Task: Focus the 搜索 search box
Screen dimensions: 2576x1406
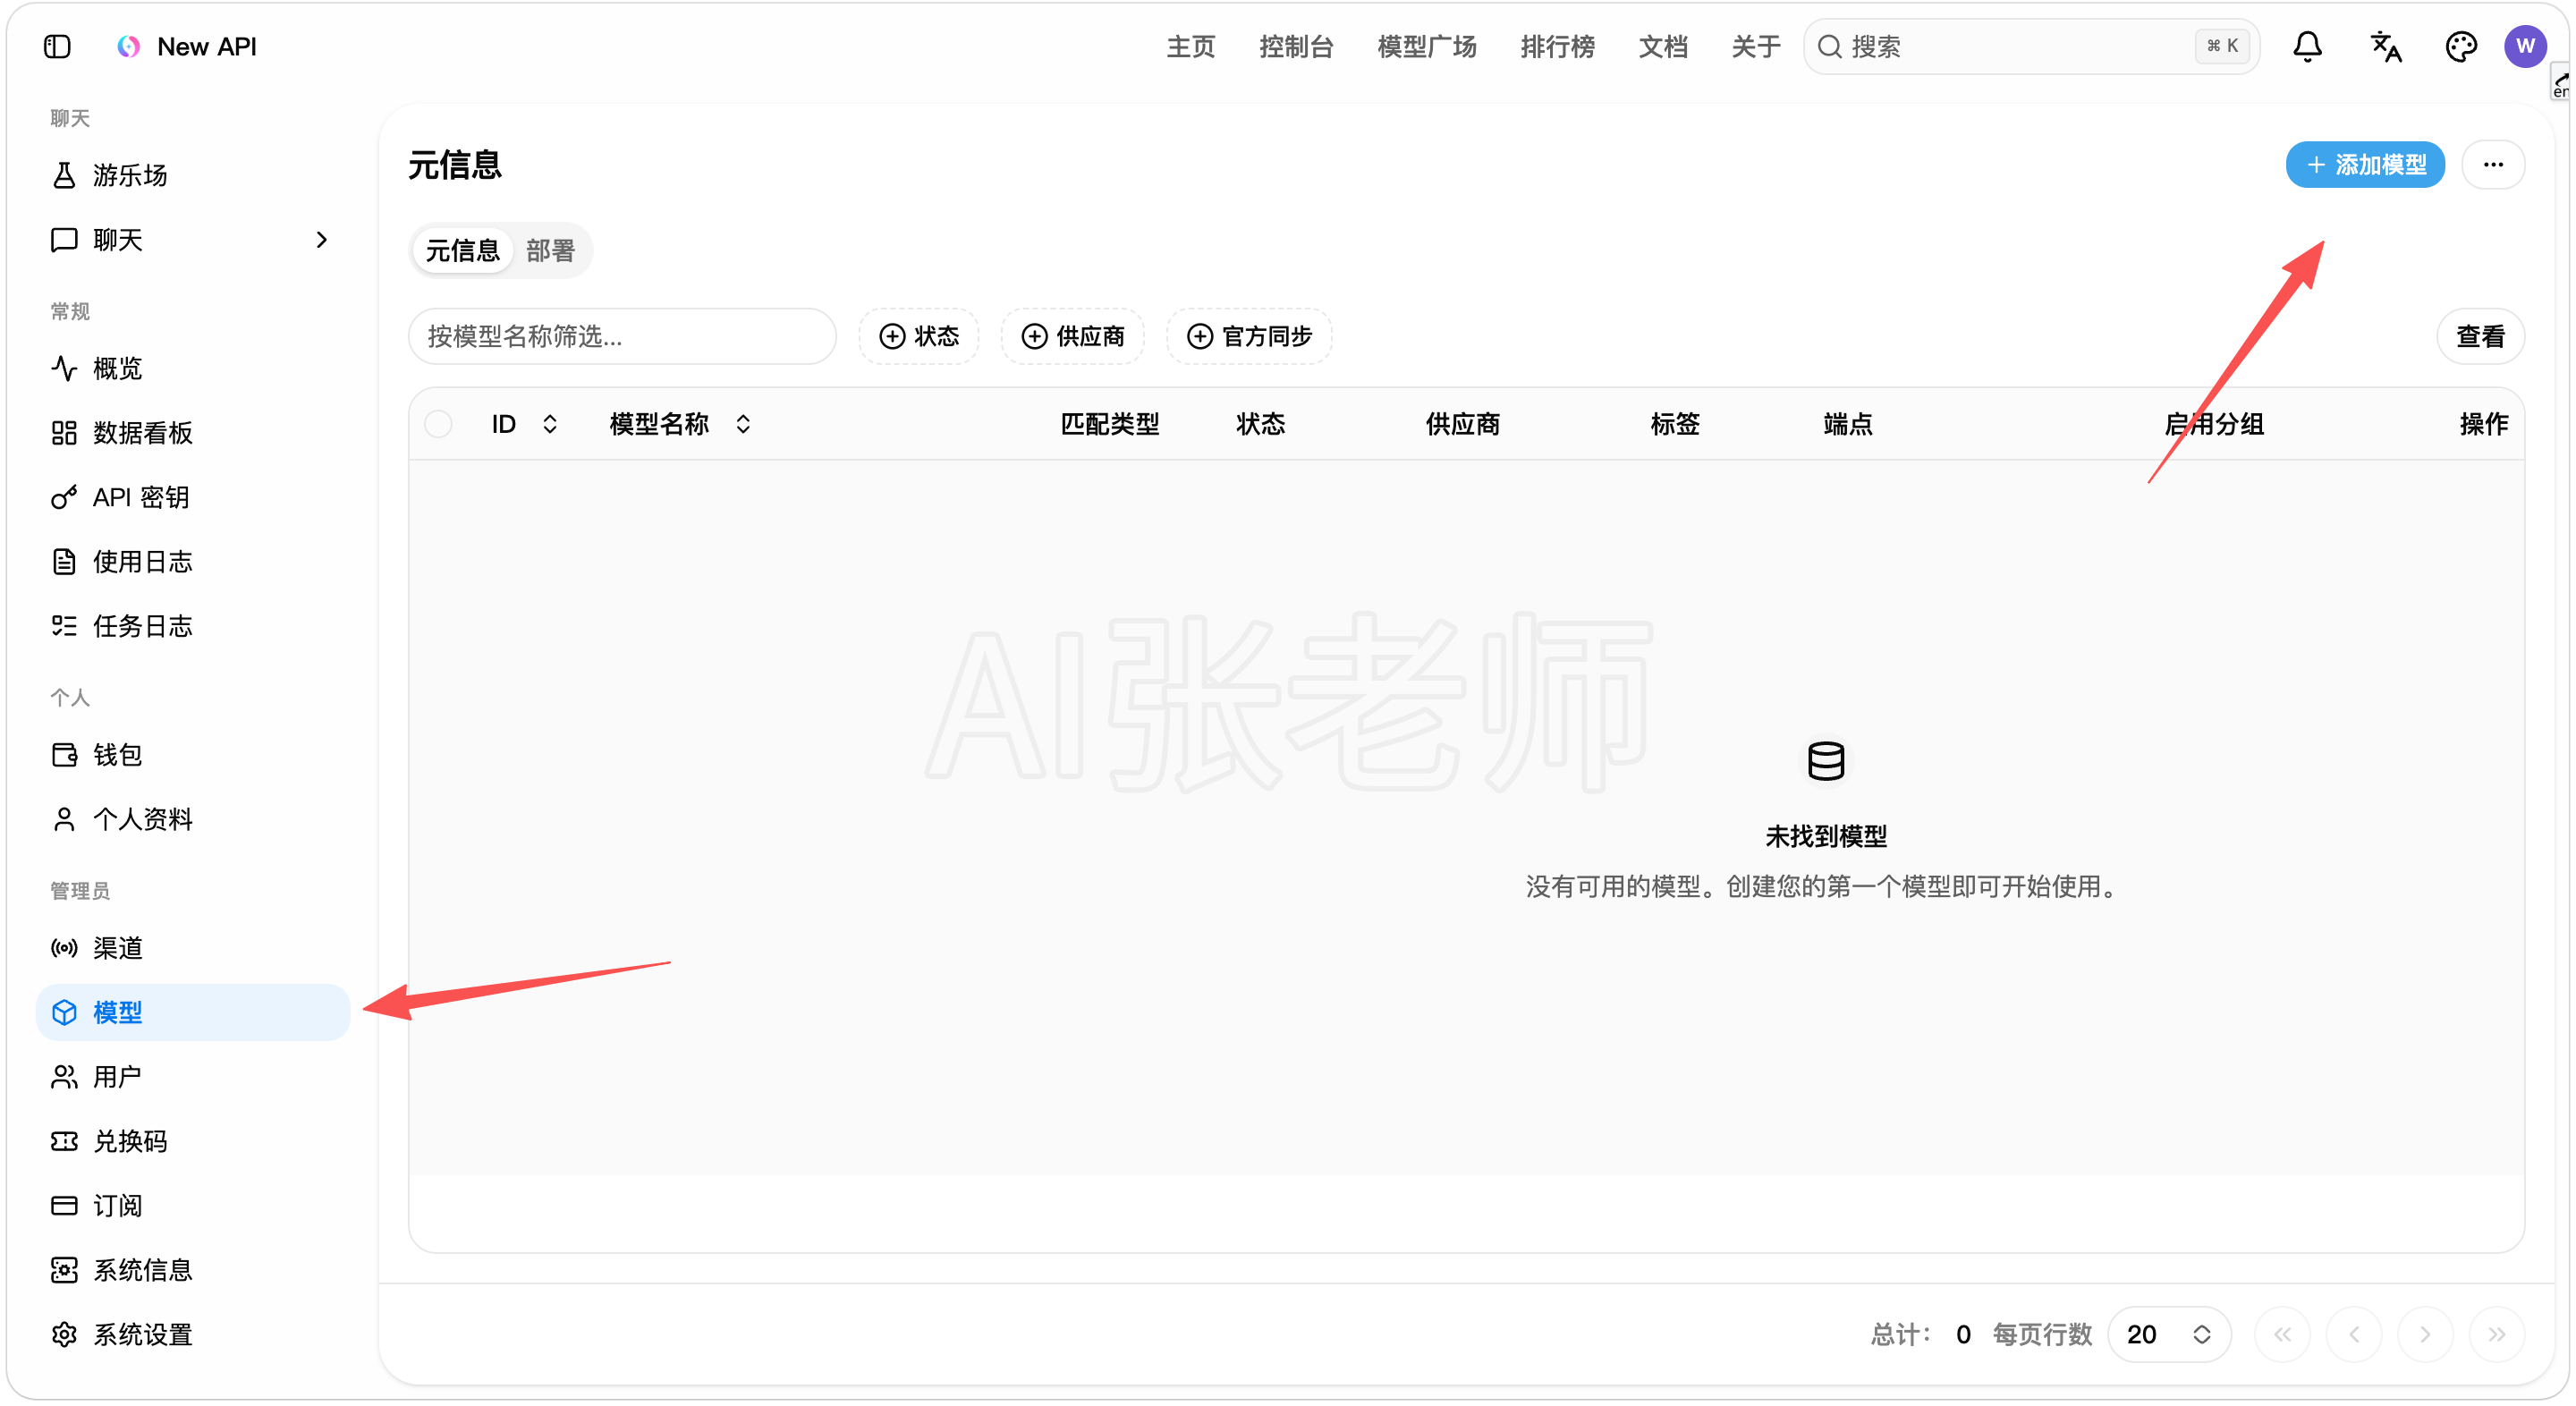Action: coord(2031,46)
